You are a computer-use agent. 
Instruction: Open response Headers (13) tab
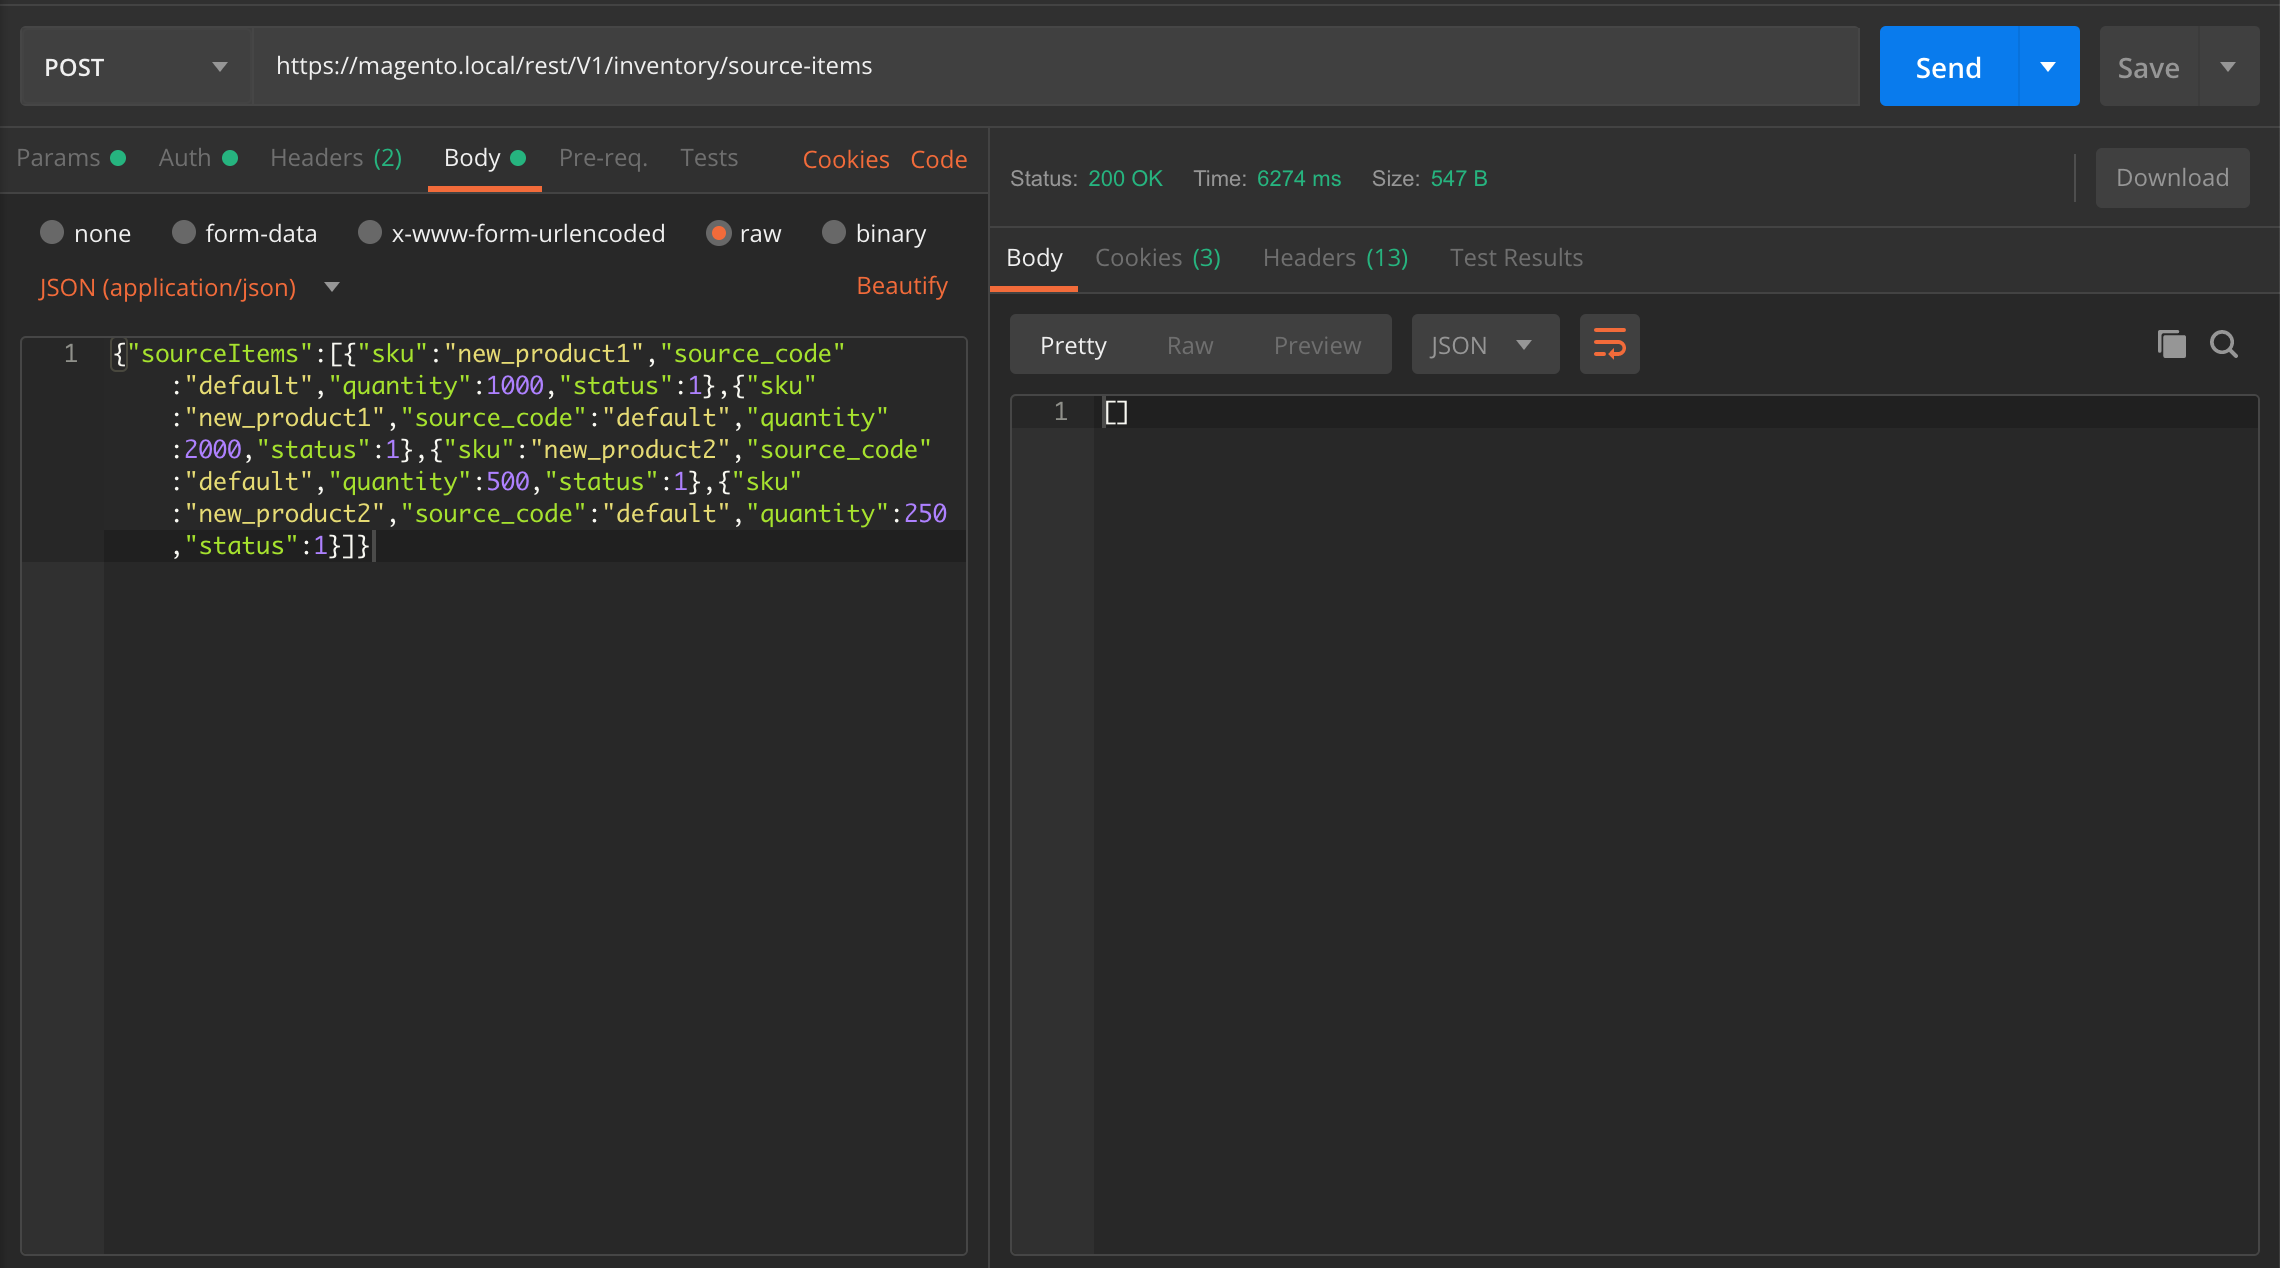pyautogui.click(x=1335, y=258)
